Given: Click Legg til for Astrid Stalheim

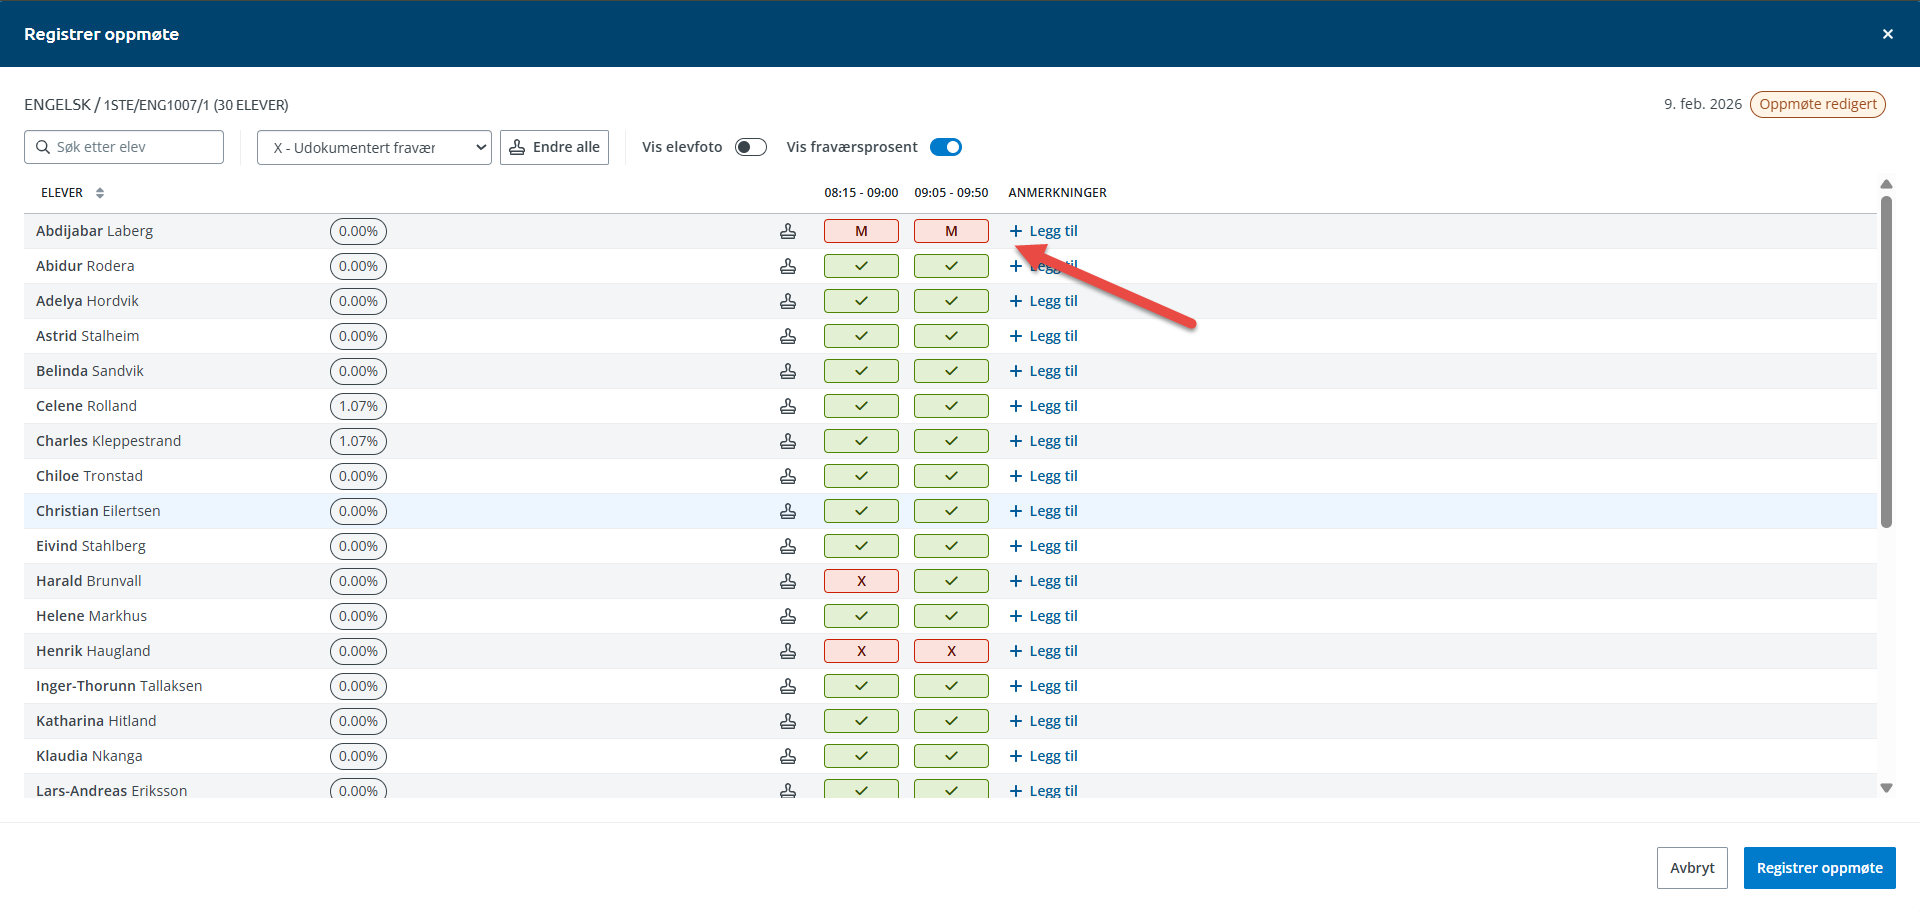Looking at the screenshot, I should [1044, 336].
